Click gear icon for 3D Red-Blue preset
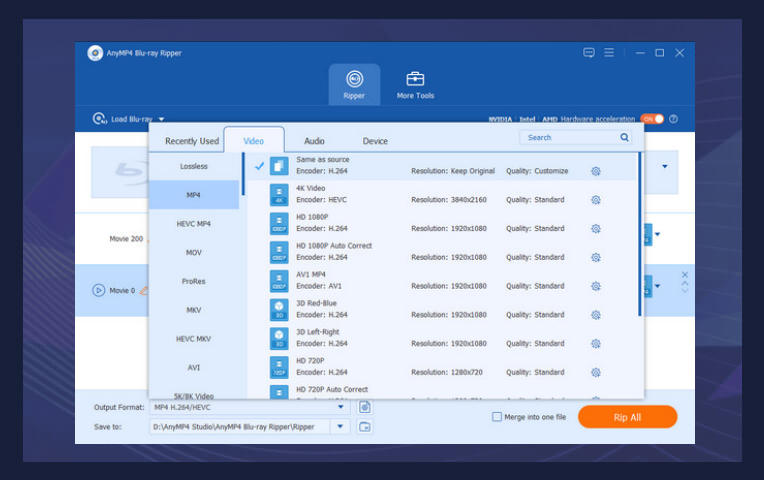The width and height of the screenshot is (764, 480). [x=595, y=314]
